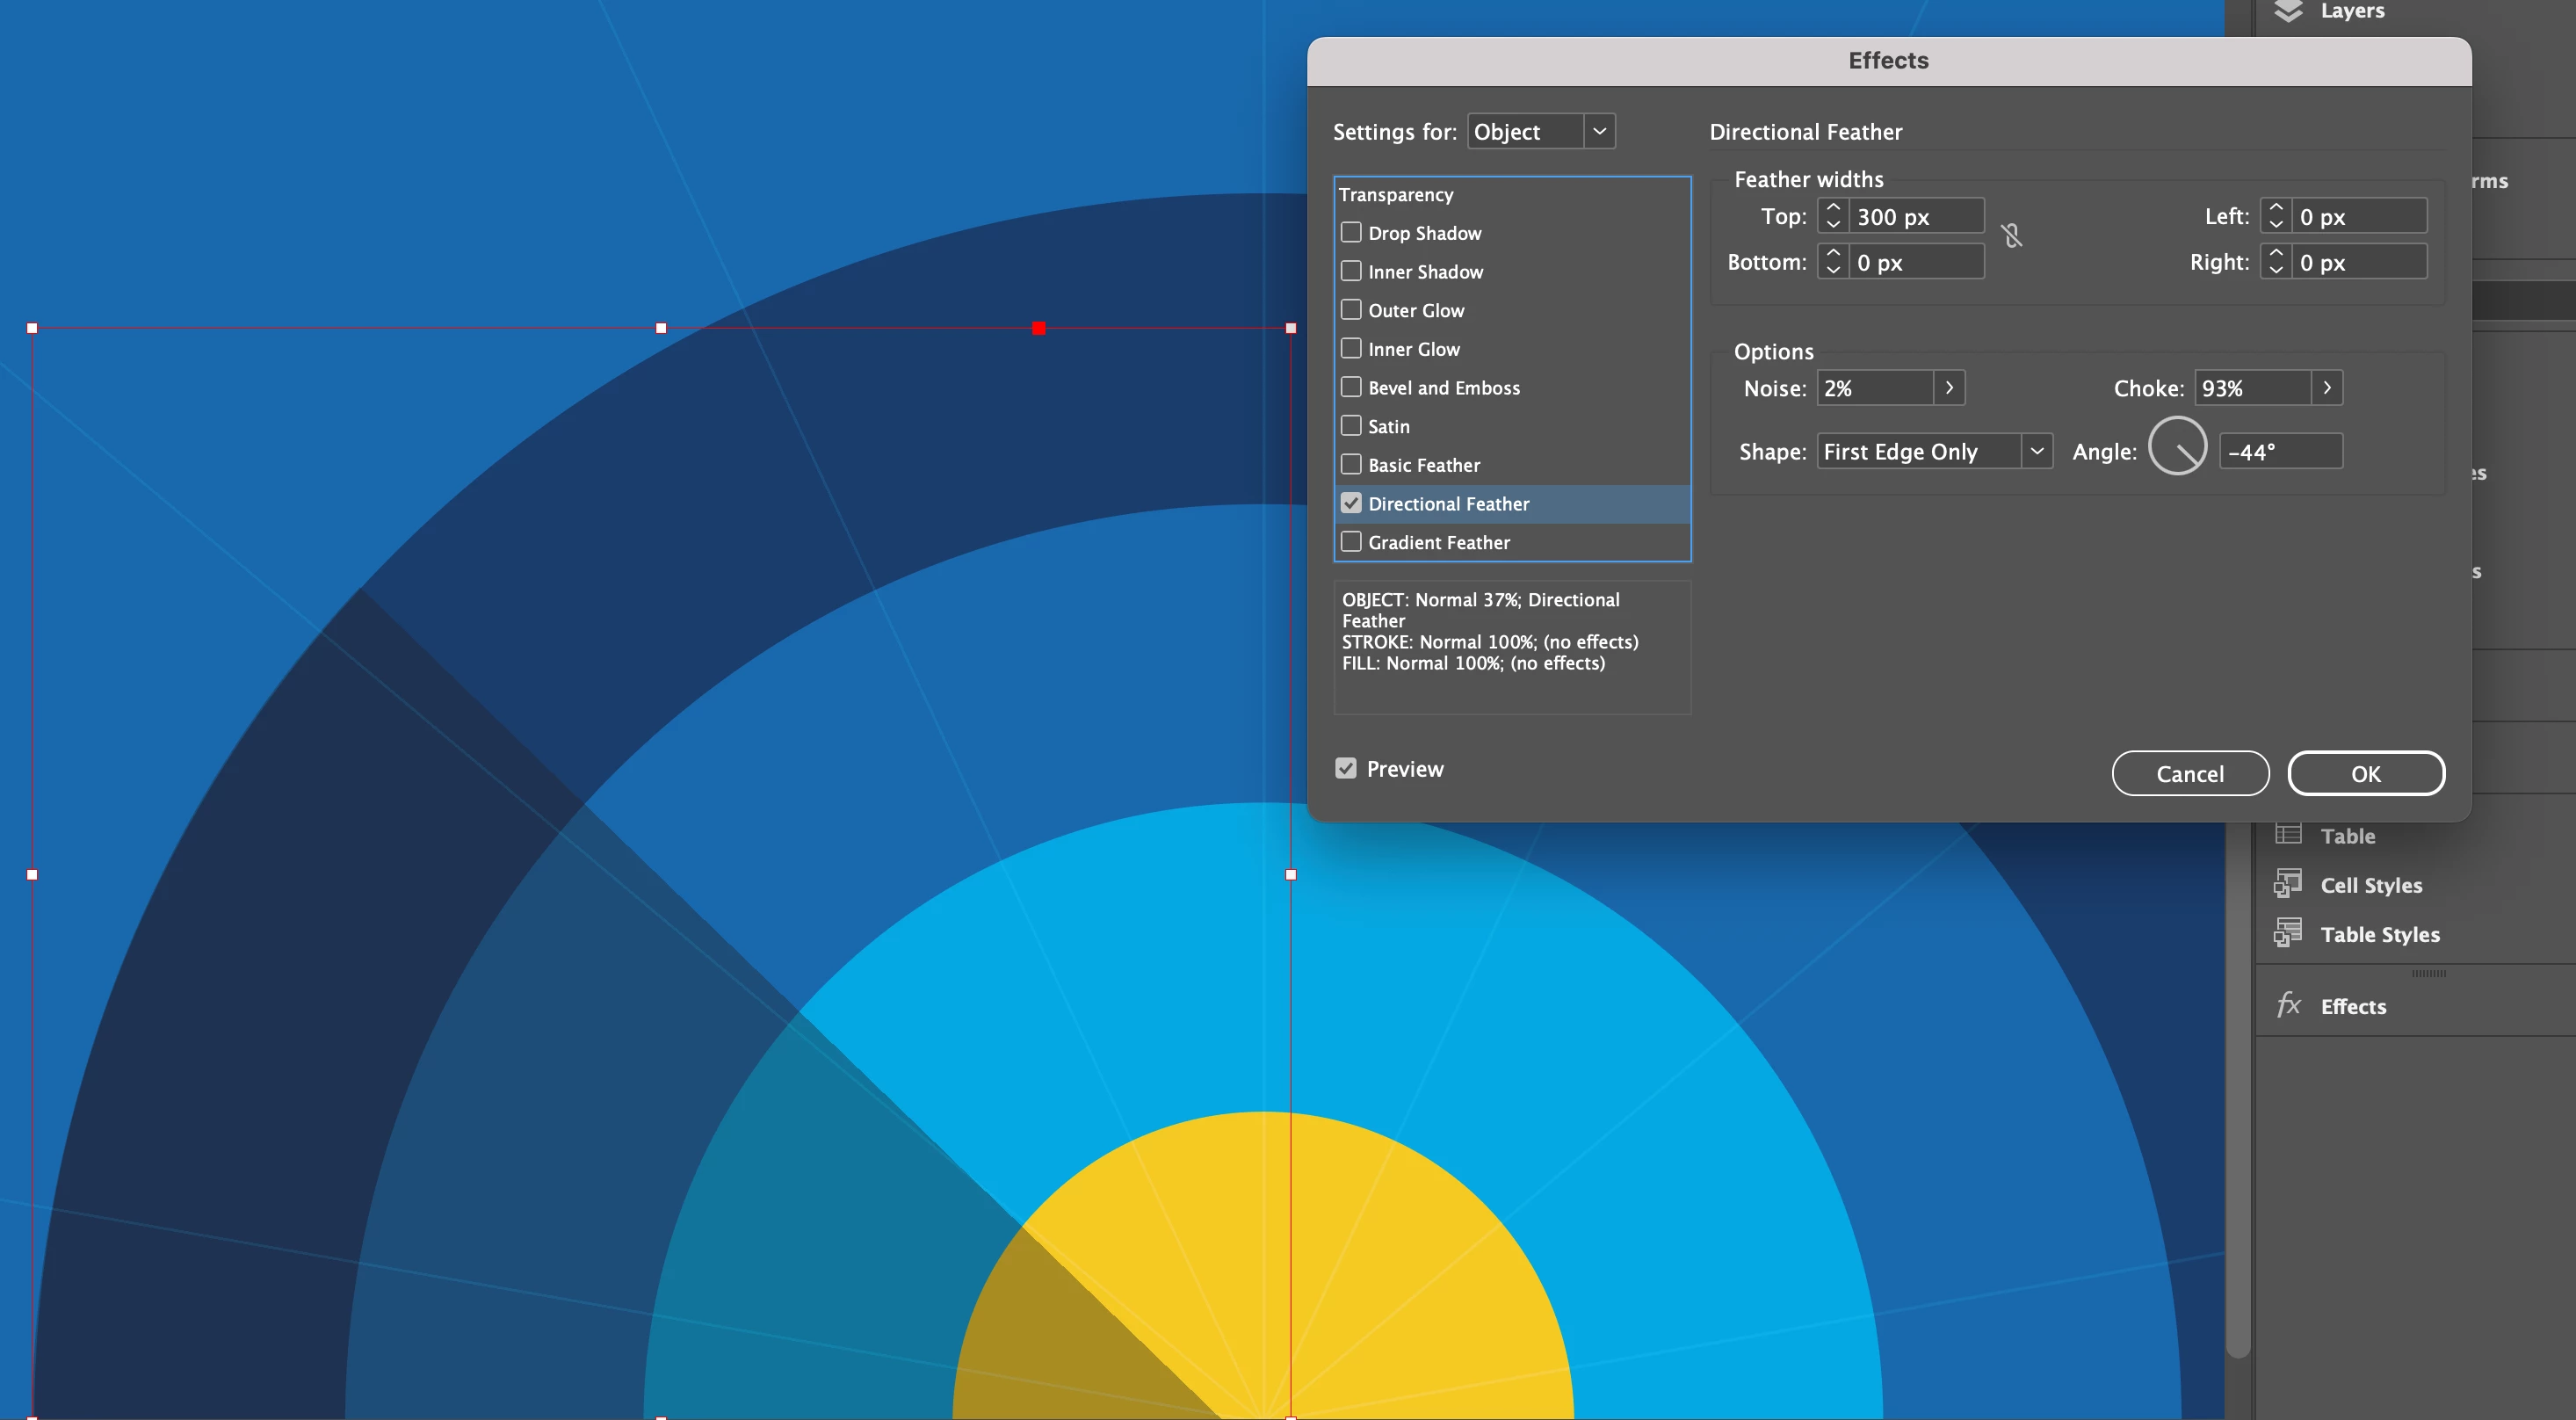Enable the Gradient Feather checkbox
Viewport: 2576px width, 1420px height.
[1351, 542]
